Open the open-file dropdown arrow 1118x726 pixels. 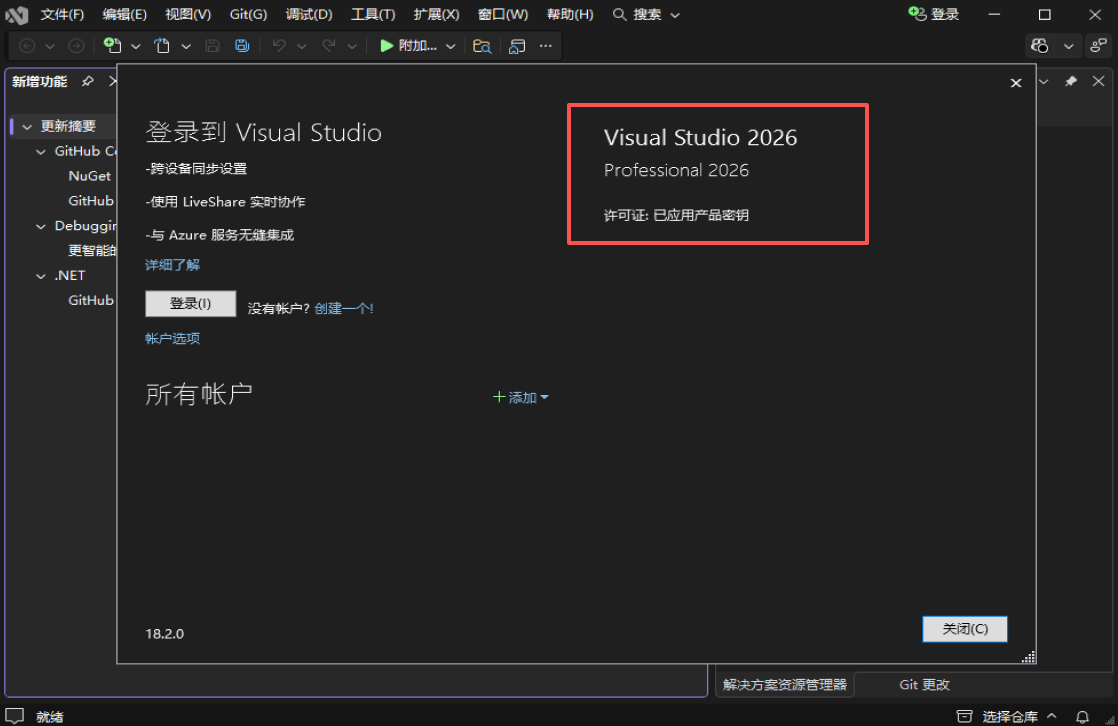[x=186, y=46]
